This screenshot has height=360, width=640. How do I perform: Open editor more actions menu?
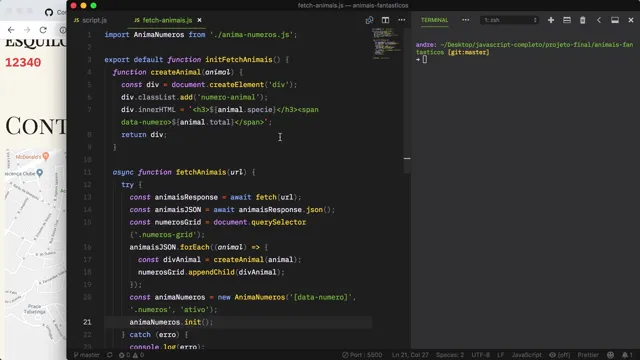(x=402, y=20)
